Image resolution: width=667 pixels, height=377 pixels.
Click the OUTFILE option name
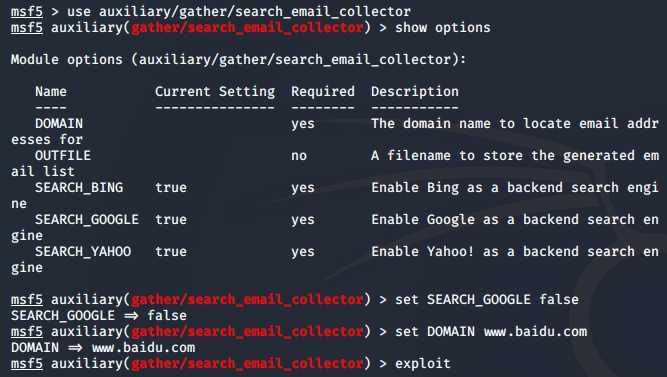coord(63,155)
